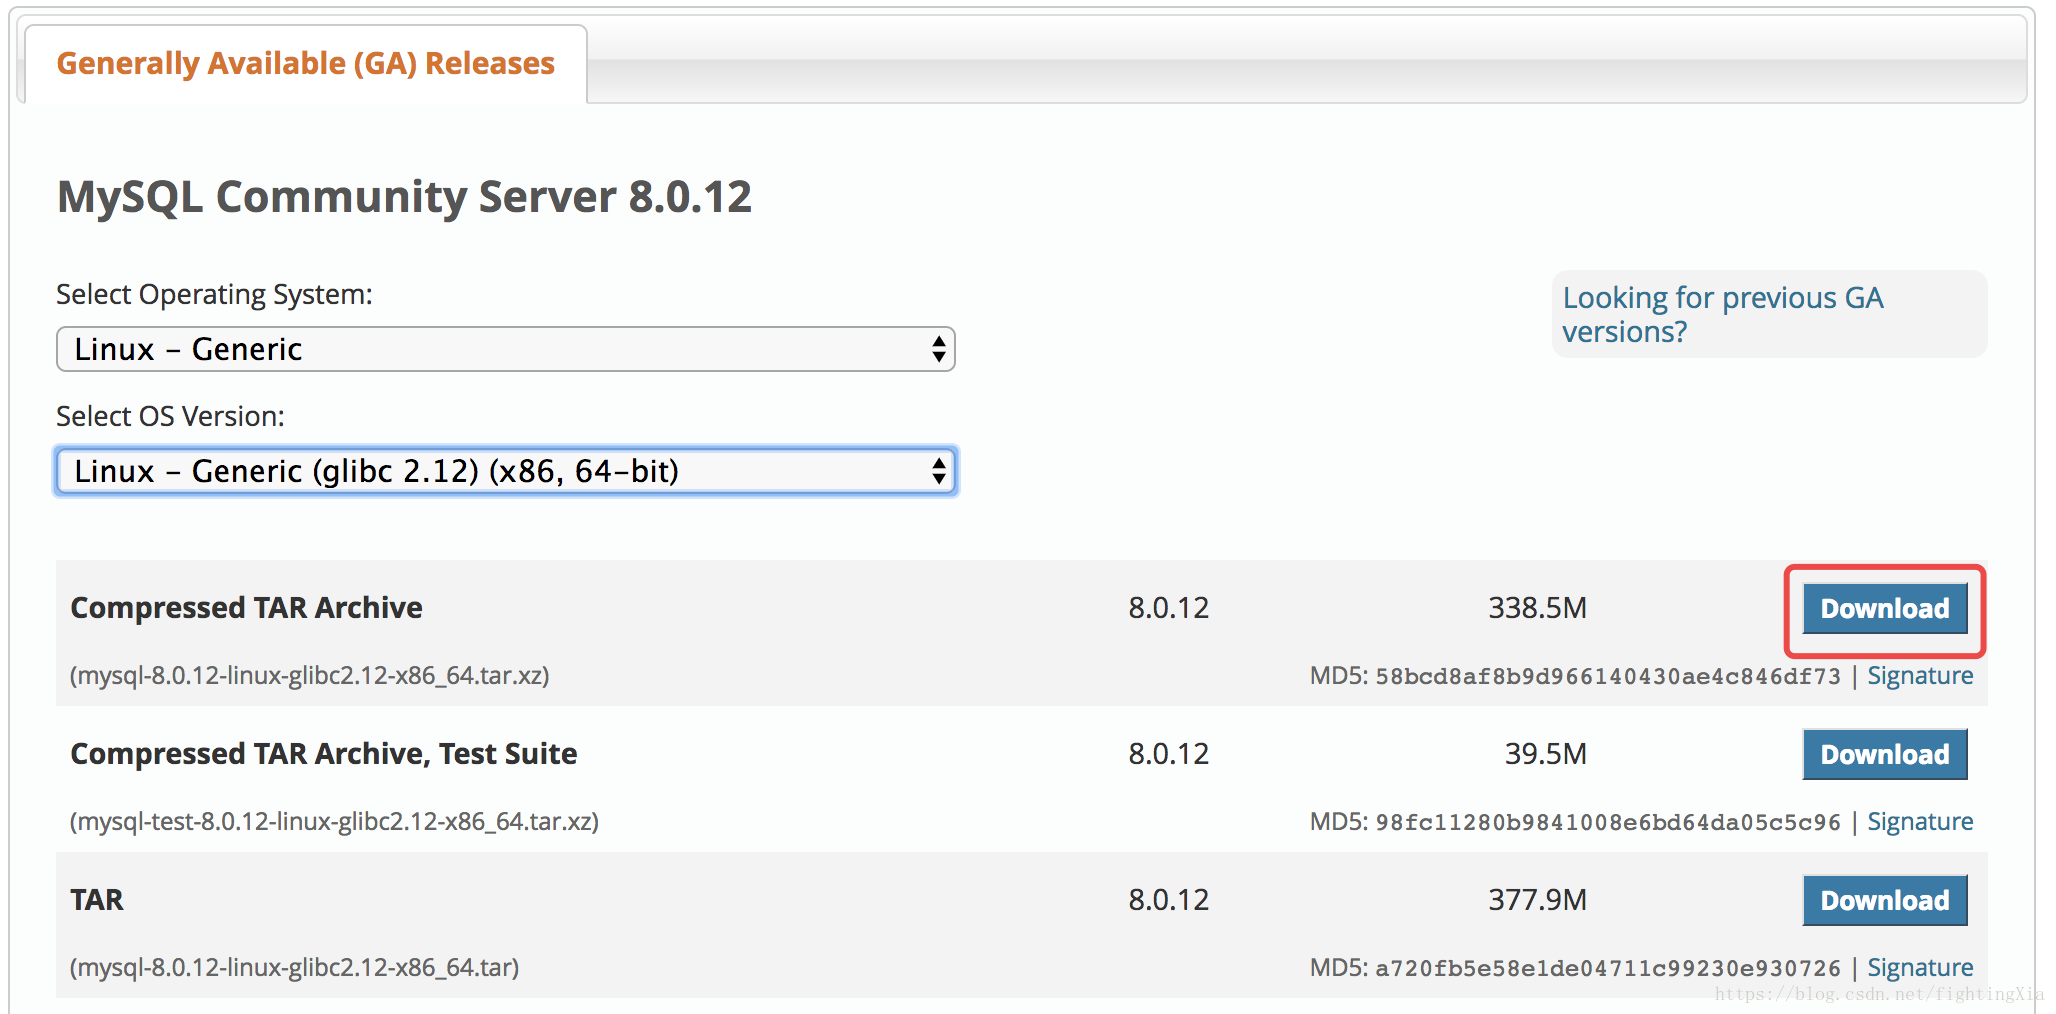2056x1014 pixels.
Task: Download the Compressed TAR Archive, Test Suite
Action: pos(1884,754)
